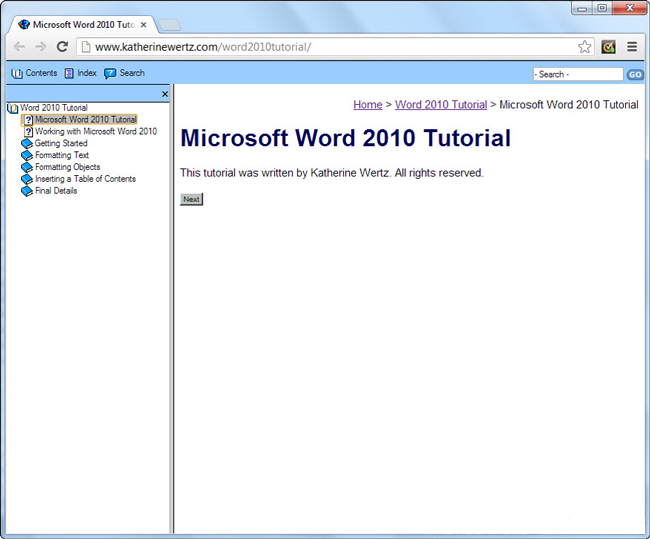The width and height of the screenshot is (650, 539).
Task: Bookmark the page with the star icon
Action: (585, 47)
